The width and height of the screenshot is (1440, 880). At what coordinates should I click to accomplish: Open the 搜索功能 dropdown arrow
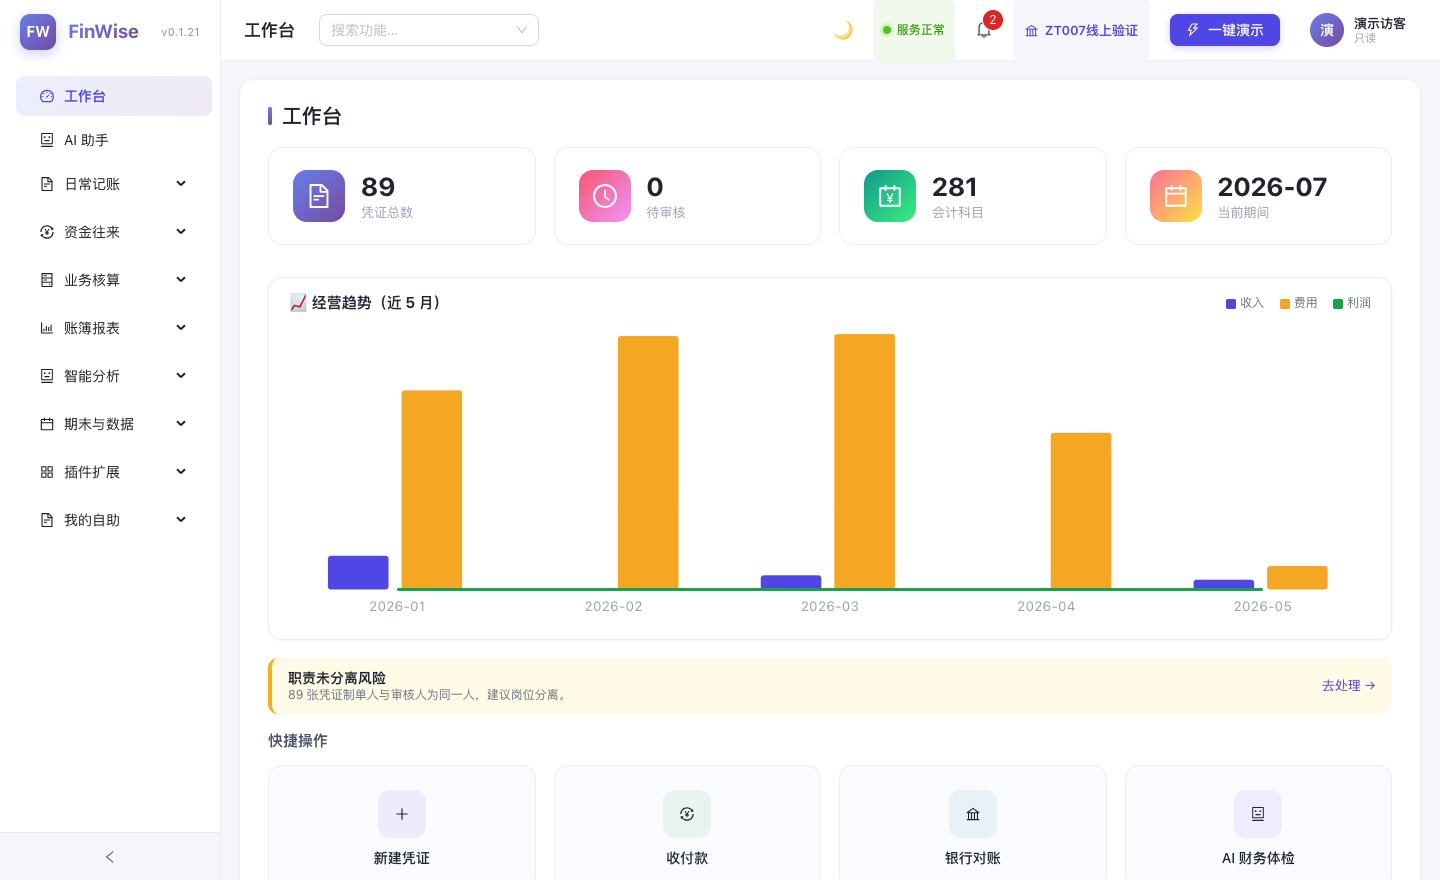coord(521,30)
